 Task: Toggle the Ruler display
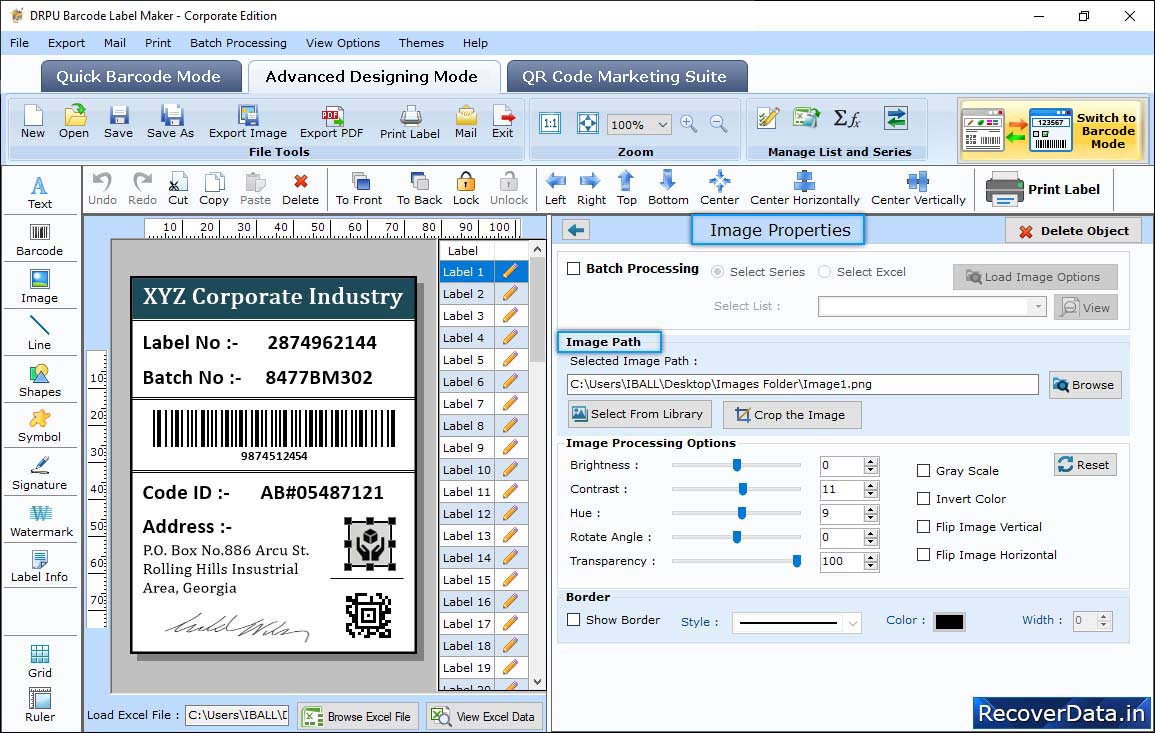click(x=40, y=705)
